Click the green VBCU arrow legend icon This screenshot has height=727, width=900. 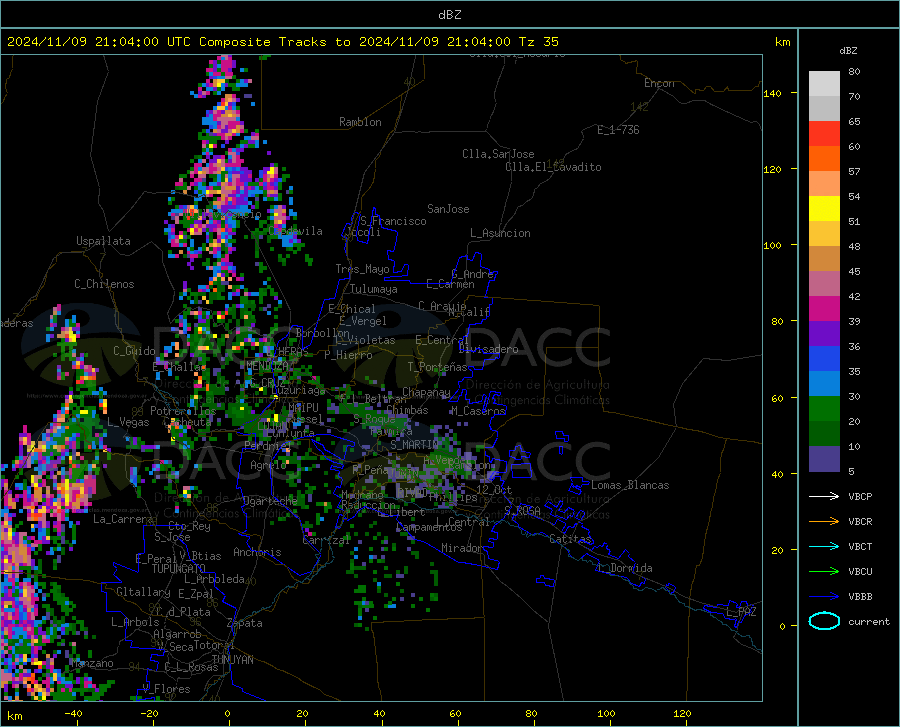pyautogui.click(x=824, y=572)
